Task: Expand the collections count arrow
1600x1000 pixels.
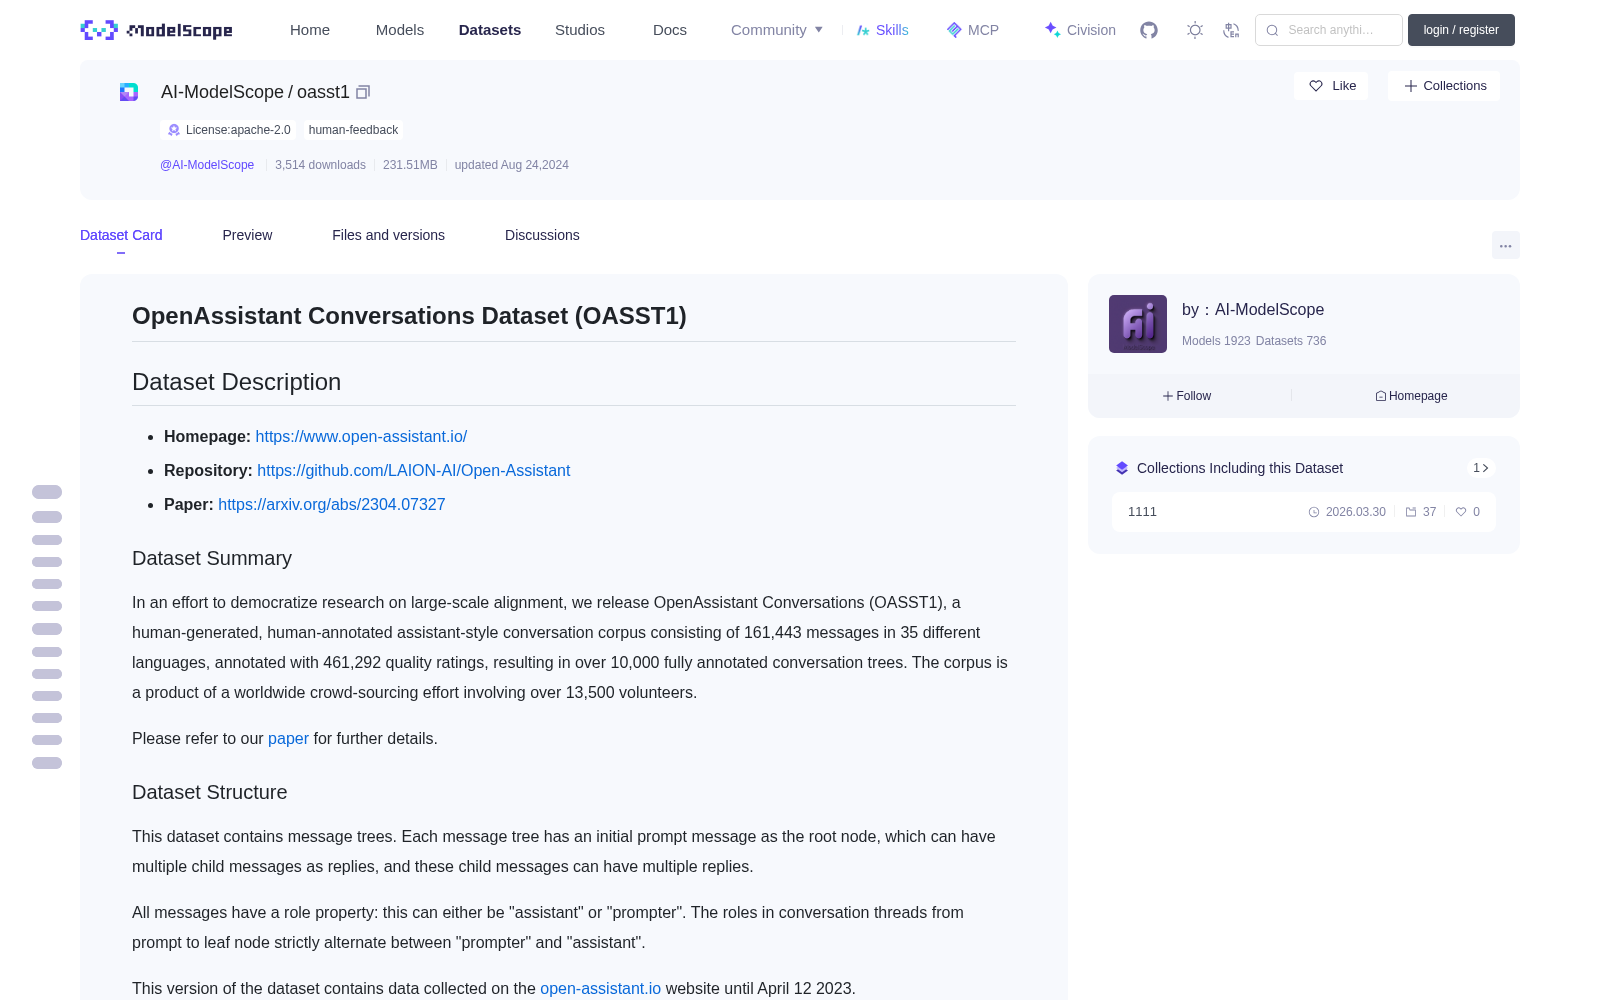Action: pyautogui.click(x=1481, y=468)
